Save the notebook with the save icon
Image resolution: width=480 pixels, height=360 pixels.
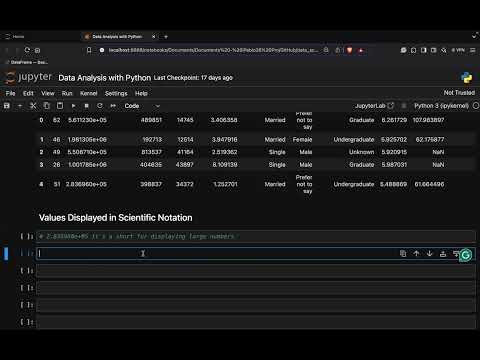coord(7,106)
